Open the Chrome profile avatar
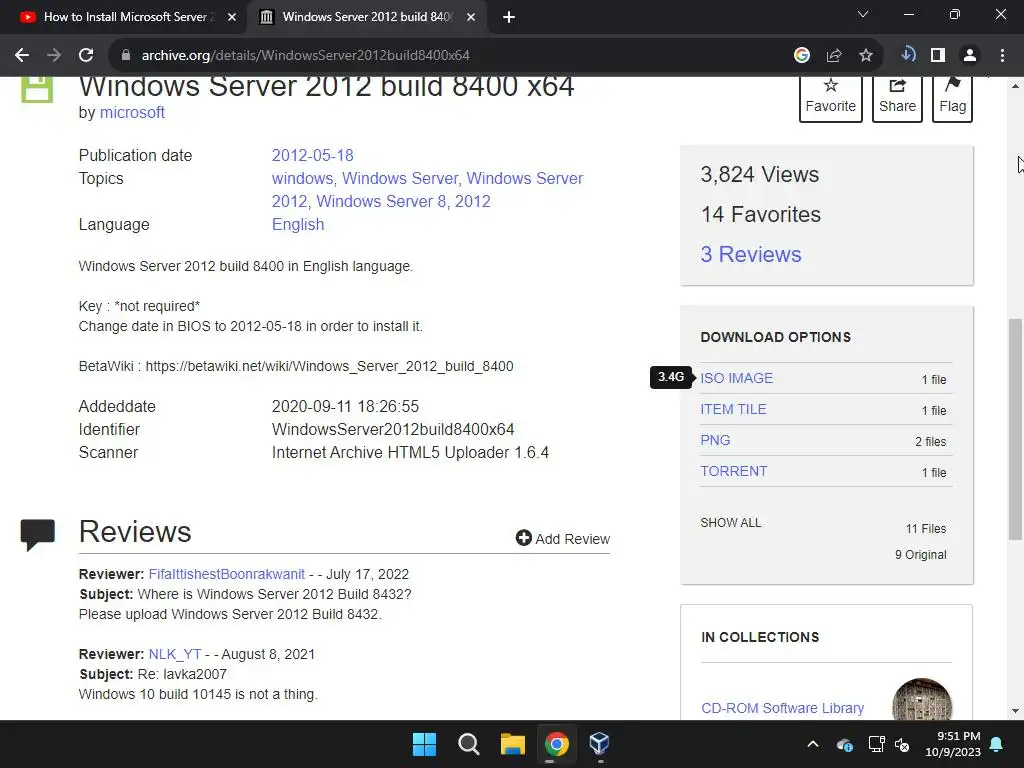Viewport: 1024px width, 768px height. pos(970,56)
